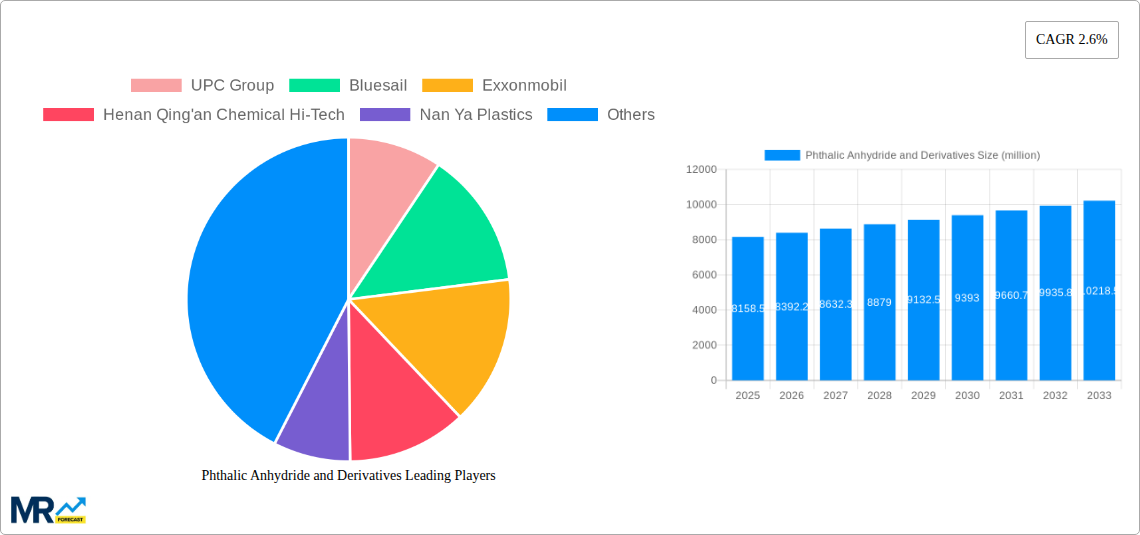Click the 8000 y-axis label
This screenshot has width=1140, height=535.
click(x=704, y=240)
